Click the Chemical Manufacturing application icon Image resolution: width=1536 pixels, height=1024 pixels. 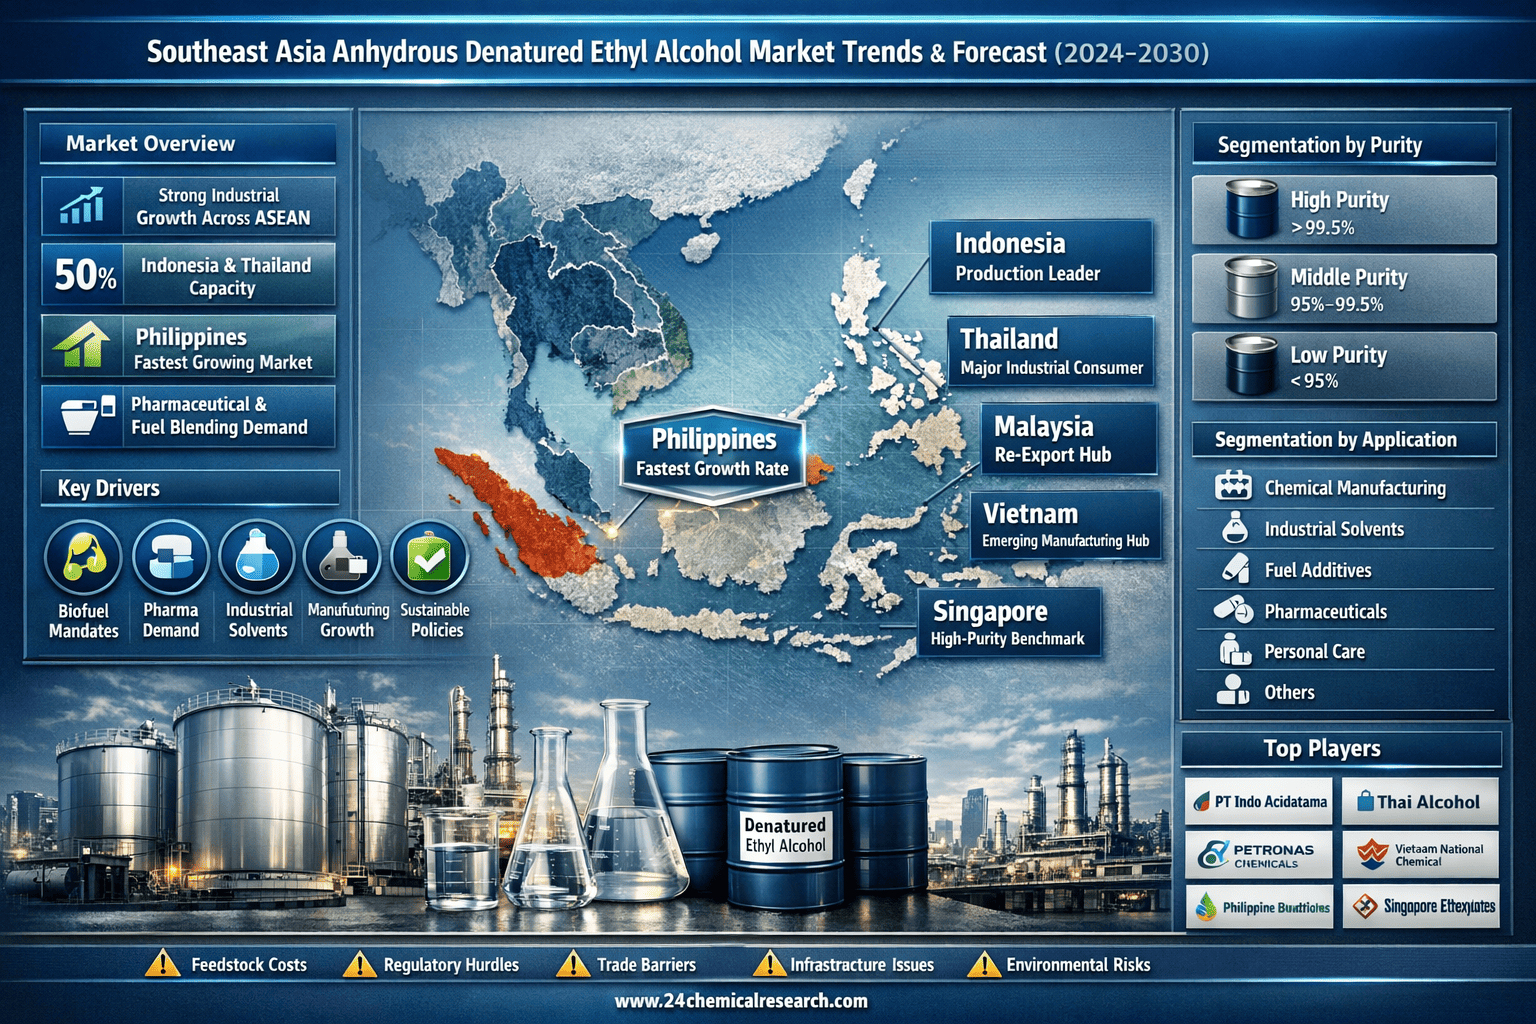[1233, 487]
